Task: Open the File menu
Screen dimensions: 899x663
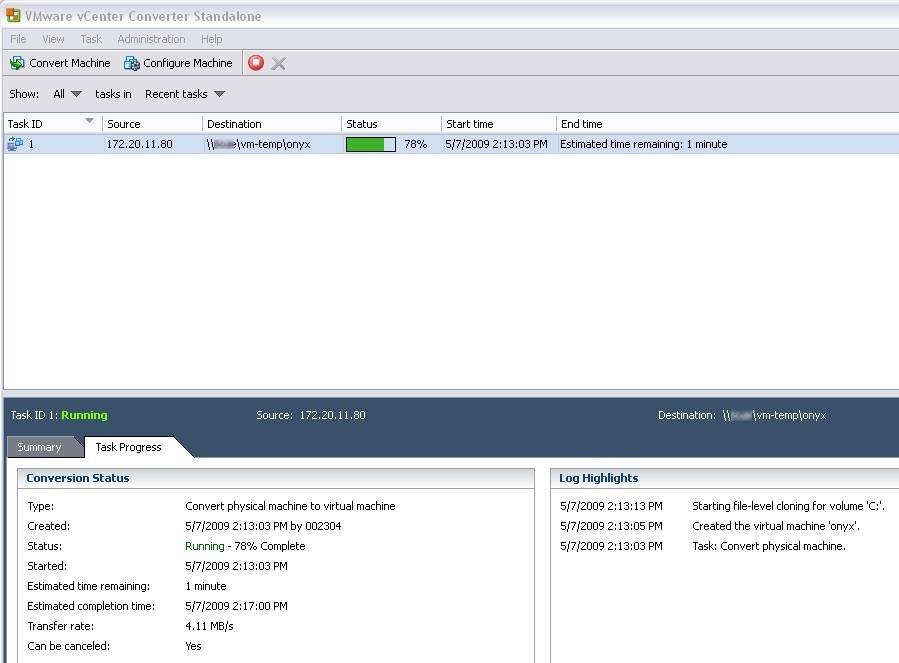Action: click(x=18, y=39)
